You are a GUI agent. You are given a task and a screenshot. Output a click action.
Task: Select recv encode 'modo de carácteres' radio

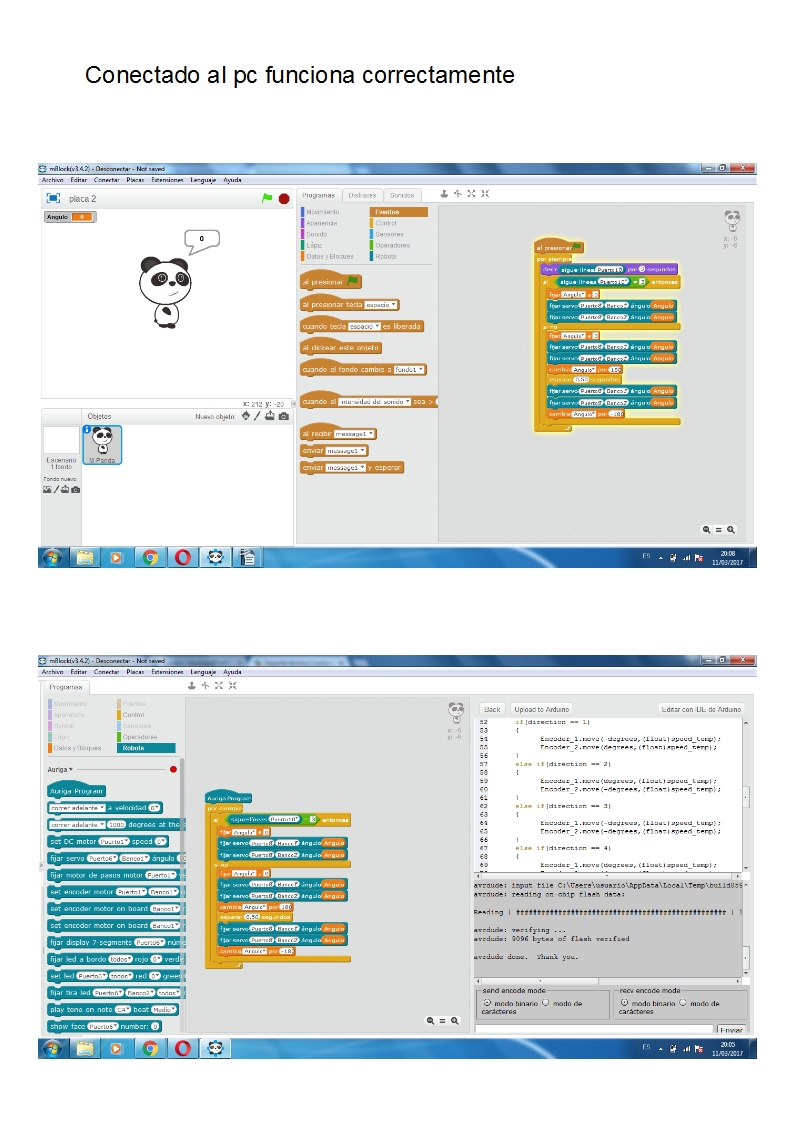[682, 1003]
